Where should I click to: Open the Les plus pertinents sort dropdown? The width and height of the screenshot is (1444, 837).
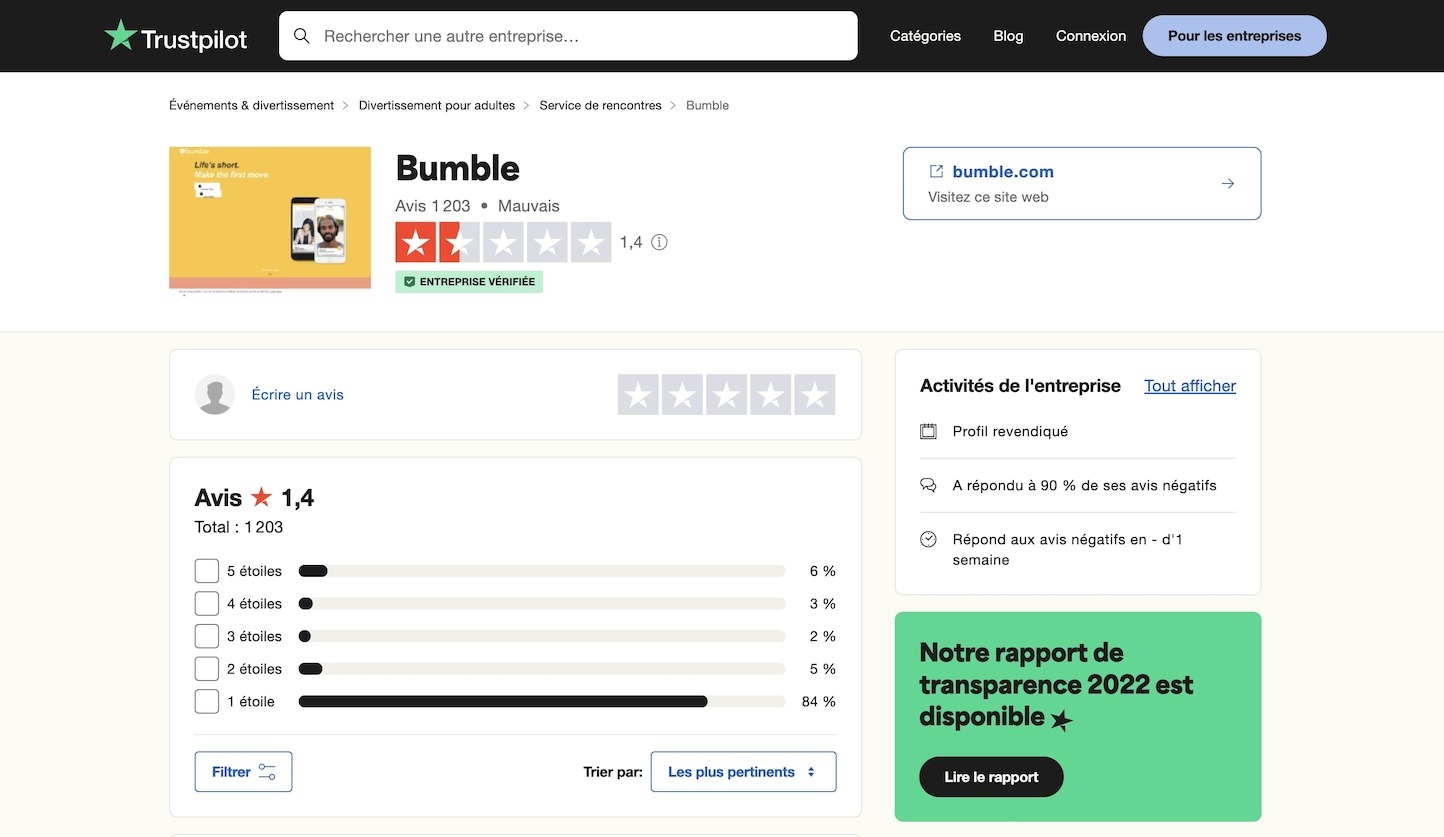pyautogui.click(x=742, y=771)
